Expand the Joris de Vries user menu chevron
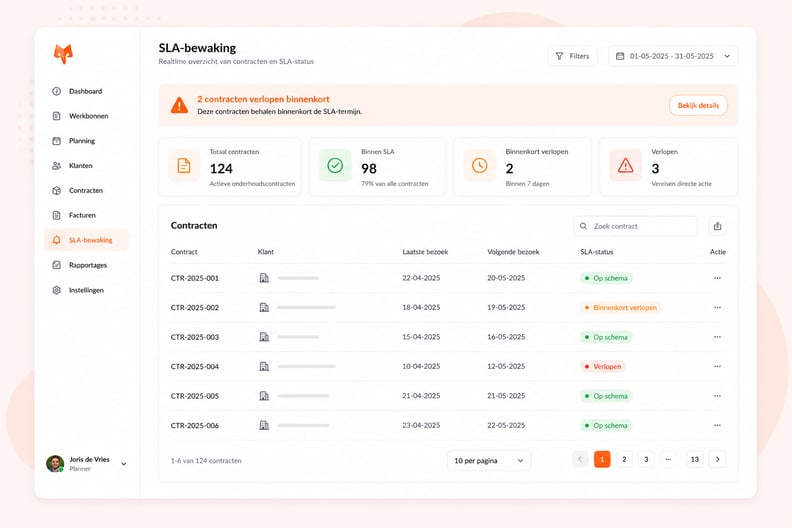Viewport: 792px width, 528px height. click(124, 464)
